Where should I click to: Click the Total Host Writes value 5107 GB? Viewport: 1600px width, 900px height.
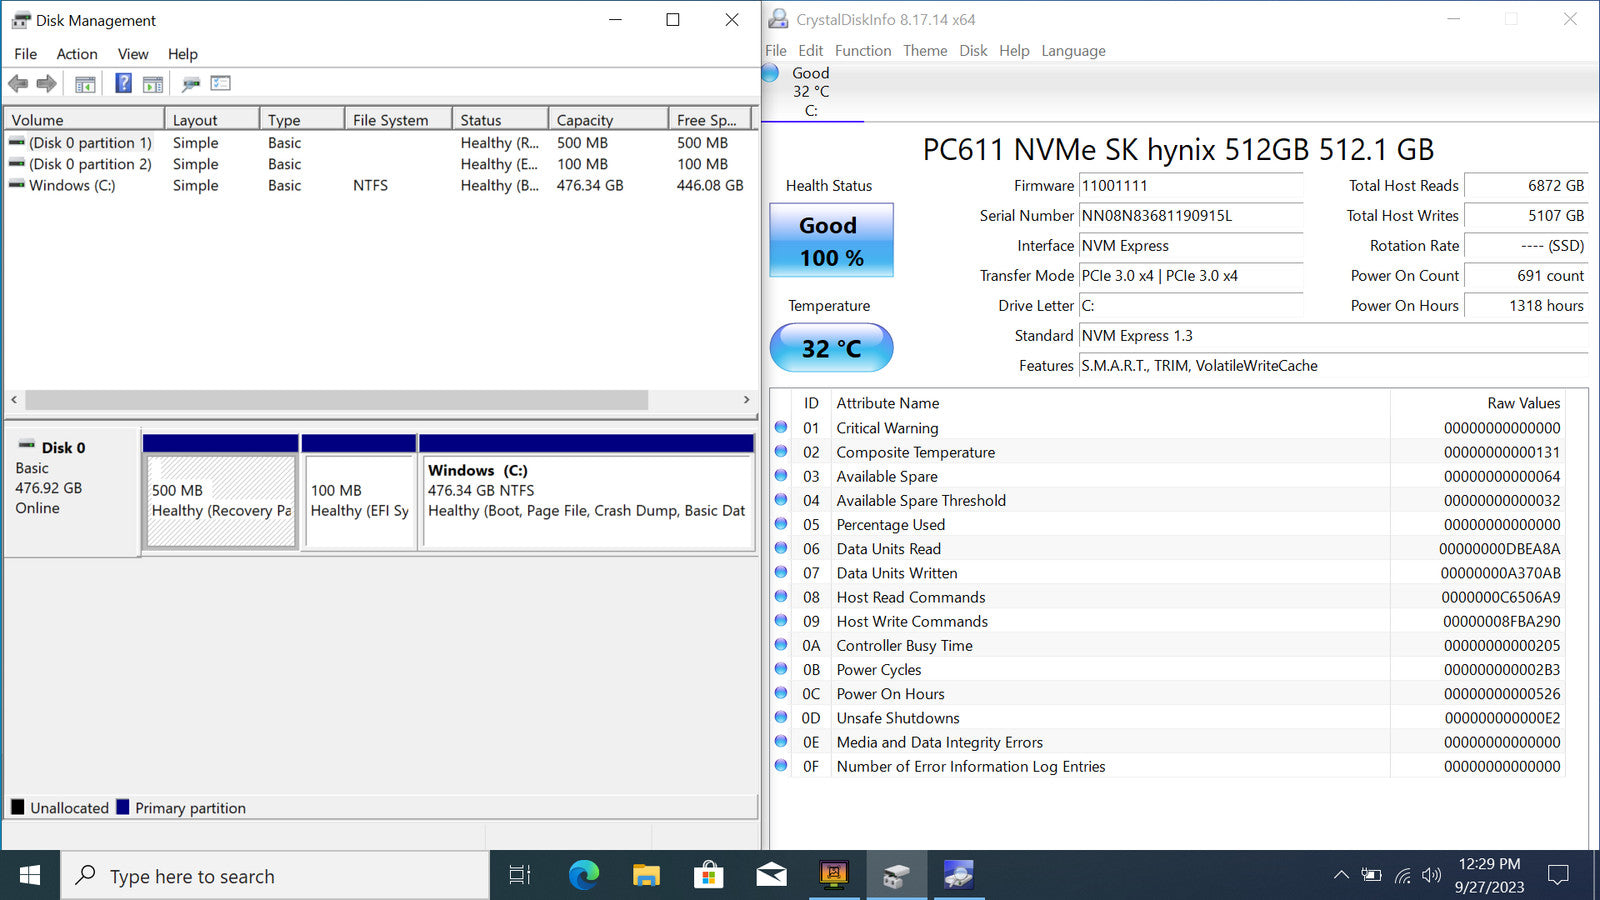pos(1526,216)
